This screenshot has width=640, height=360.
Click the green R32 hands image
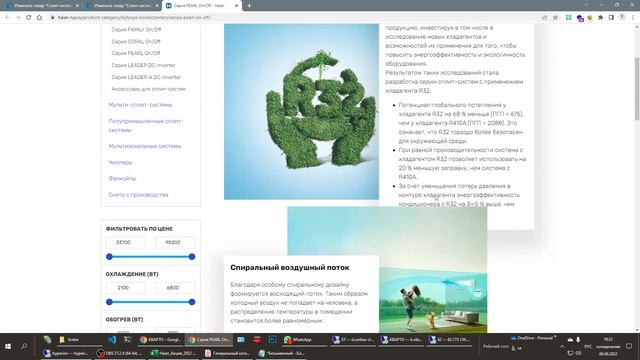pos(301,111)
